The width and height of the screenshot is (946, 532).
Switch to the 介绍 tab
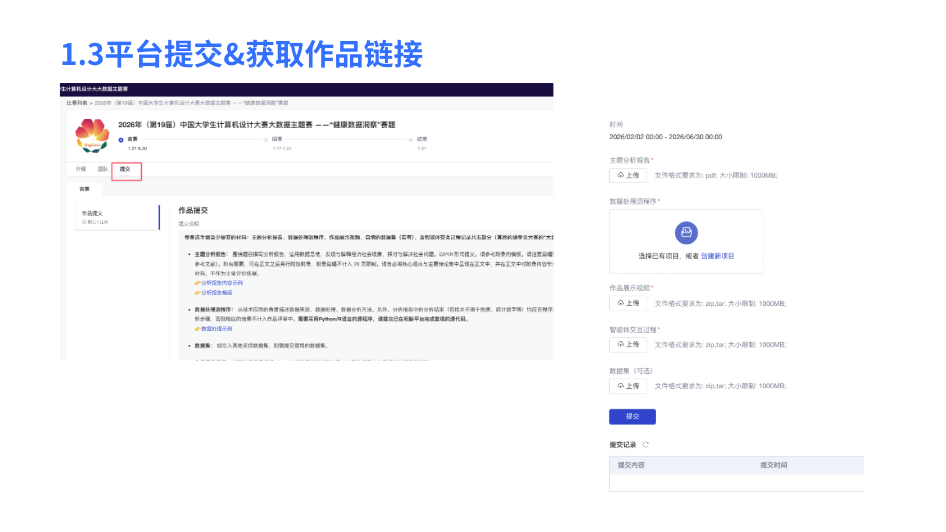pyautogui.click(x=81, y=170)
